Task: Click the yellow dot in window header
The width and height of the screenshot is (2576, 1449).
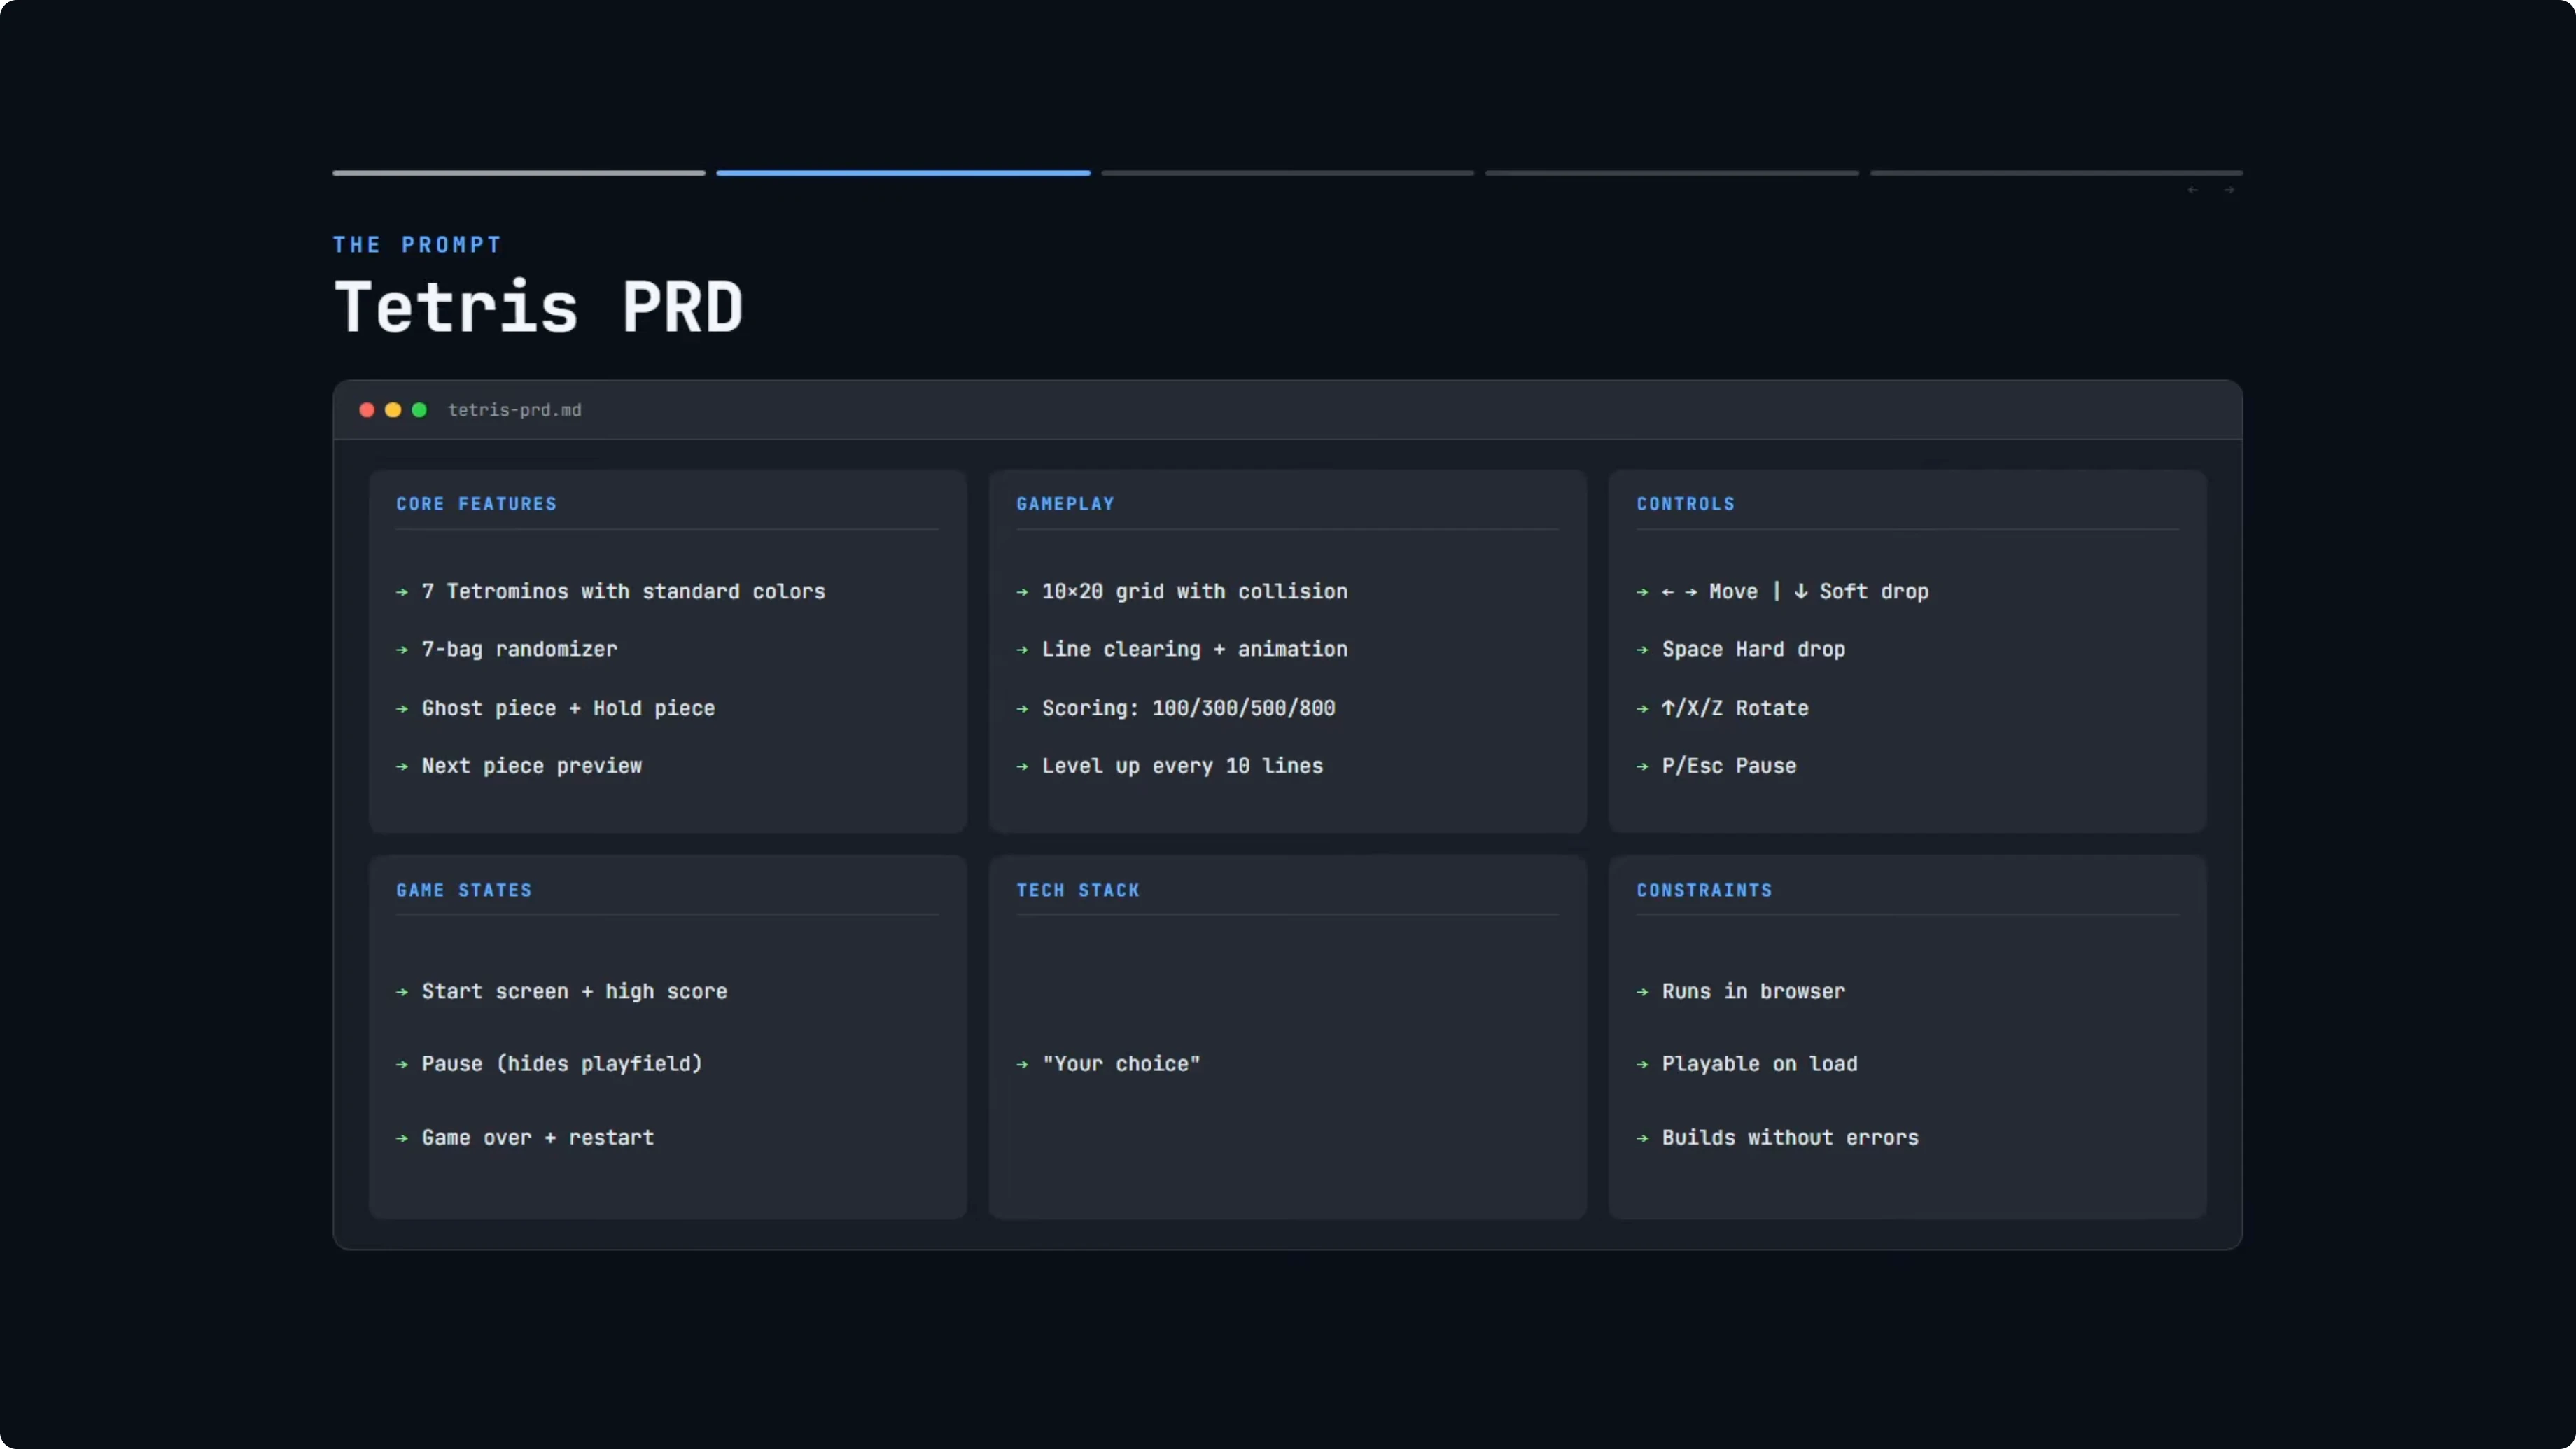Action: point(393,410)
